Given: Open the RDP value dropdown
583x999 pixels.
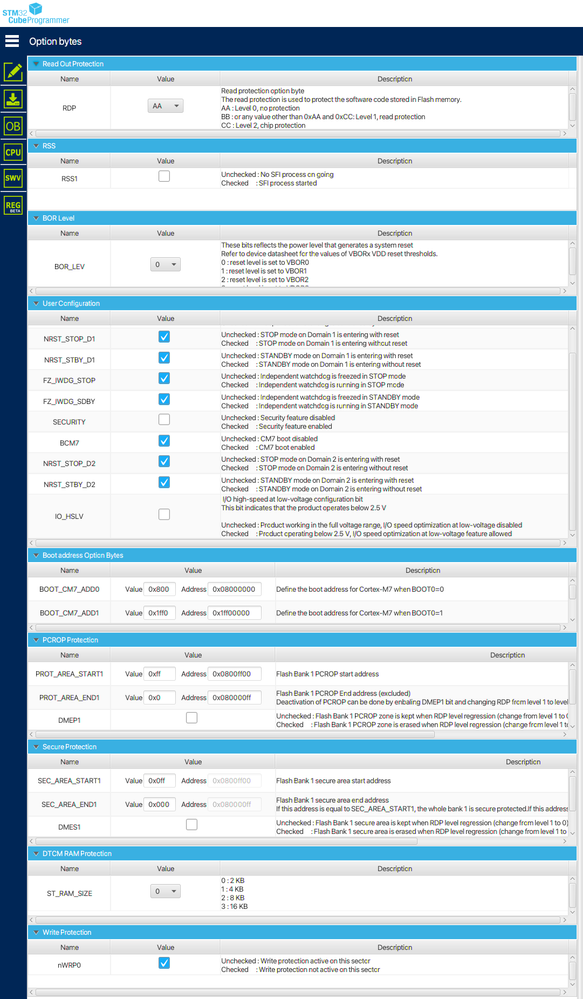Looking at the screenshot, I should 166,106.
